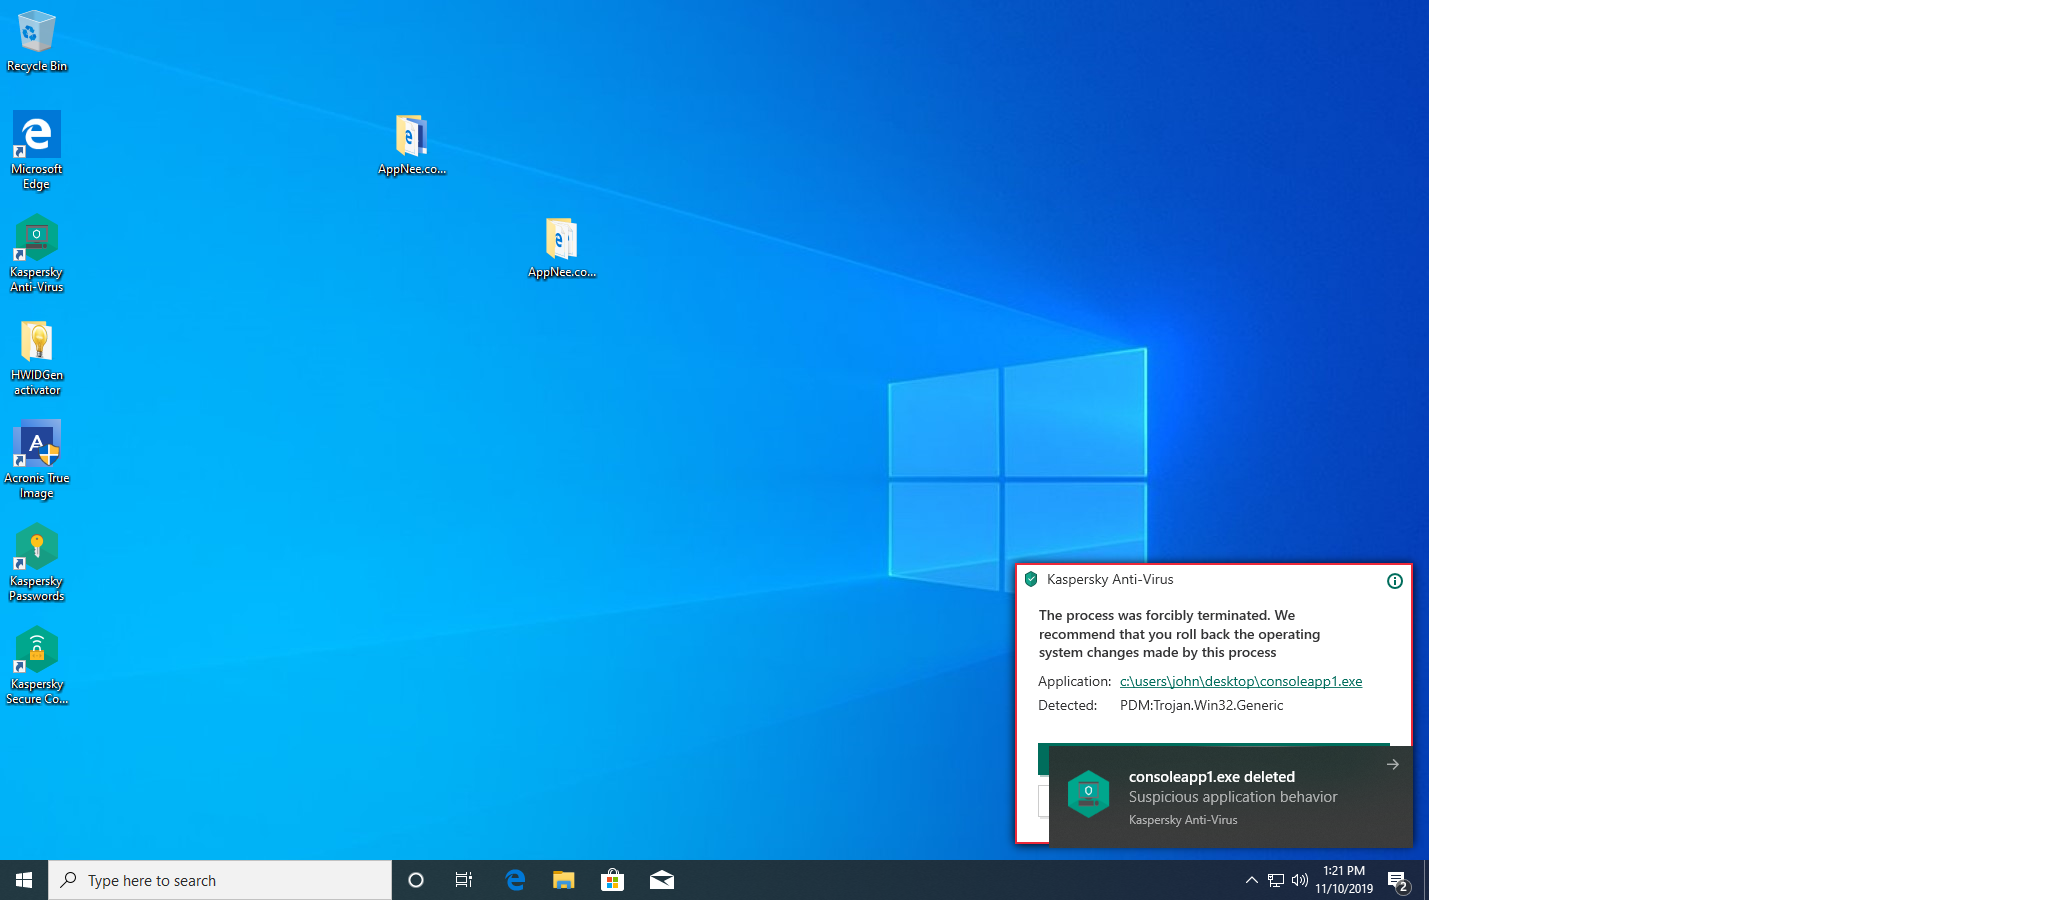
Task: Click the Show desktop strip at the taskbar's end
Action: click(x=1426, y=880)
